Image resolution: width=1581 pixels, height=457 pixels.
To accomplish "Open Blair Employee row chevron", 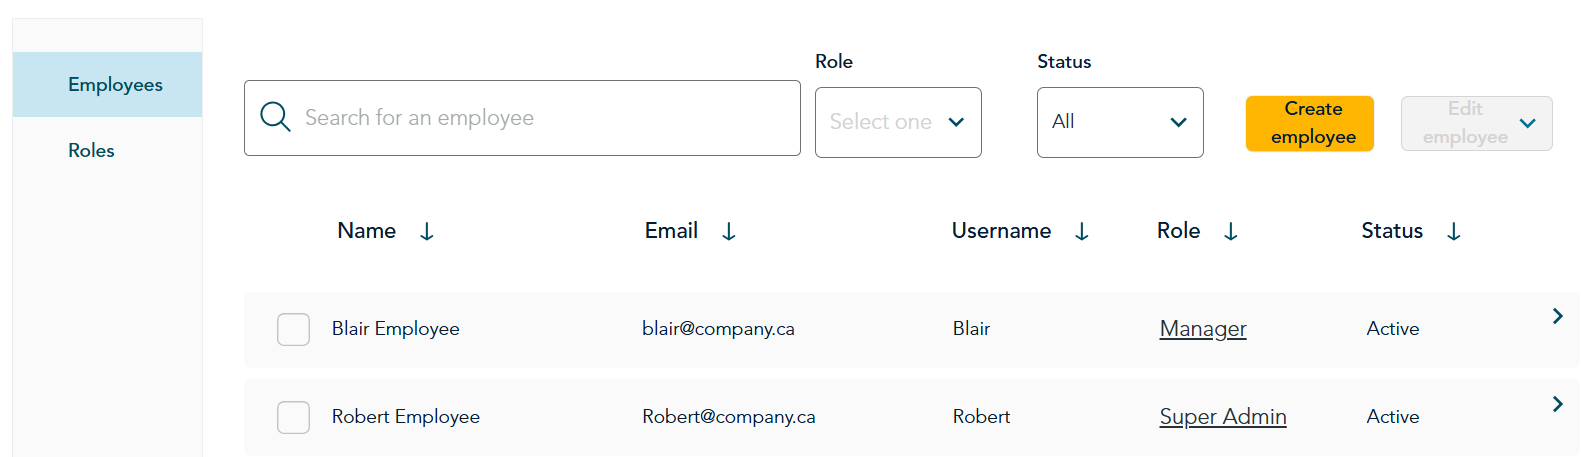I will (x=1557, y=316).
